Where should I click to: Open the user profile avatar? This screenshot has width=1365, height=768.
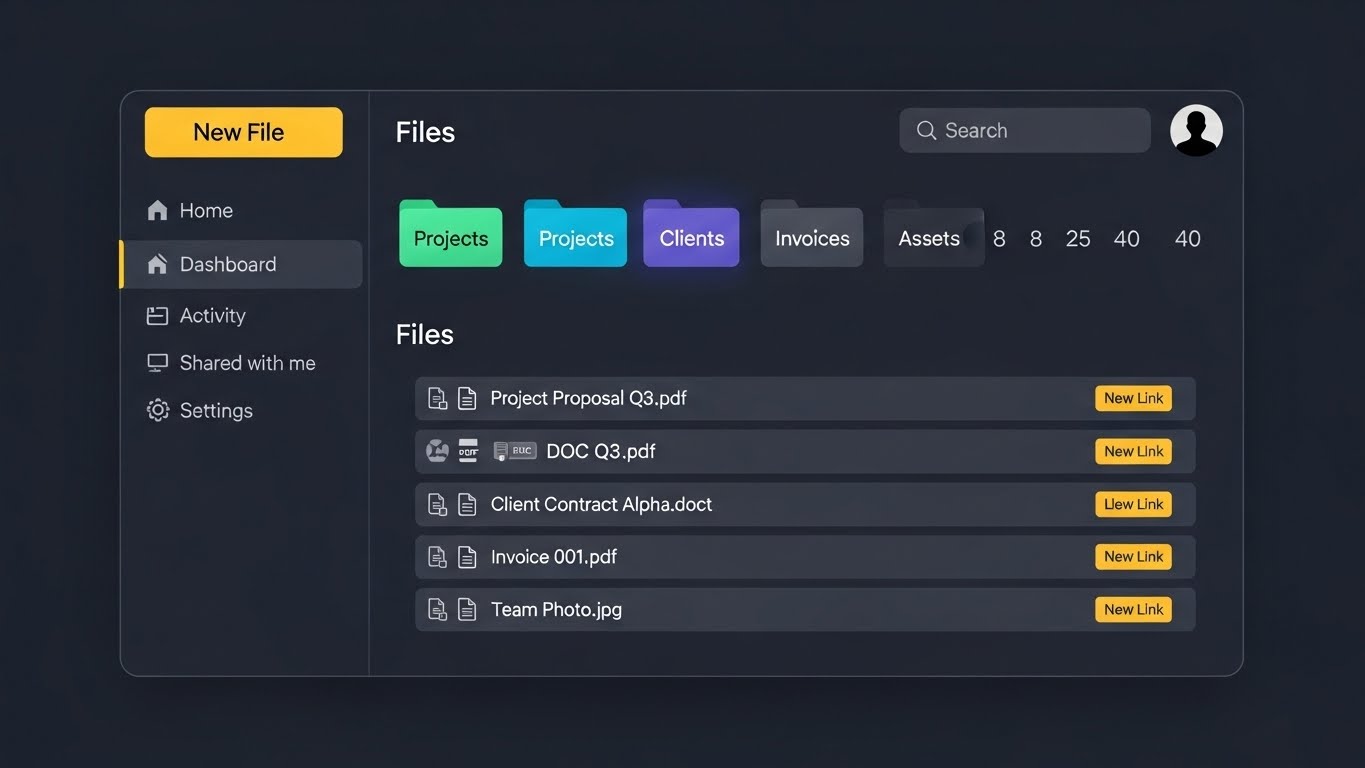[x=1196, y=131]
